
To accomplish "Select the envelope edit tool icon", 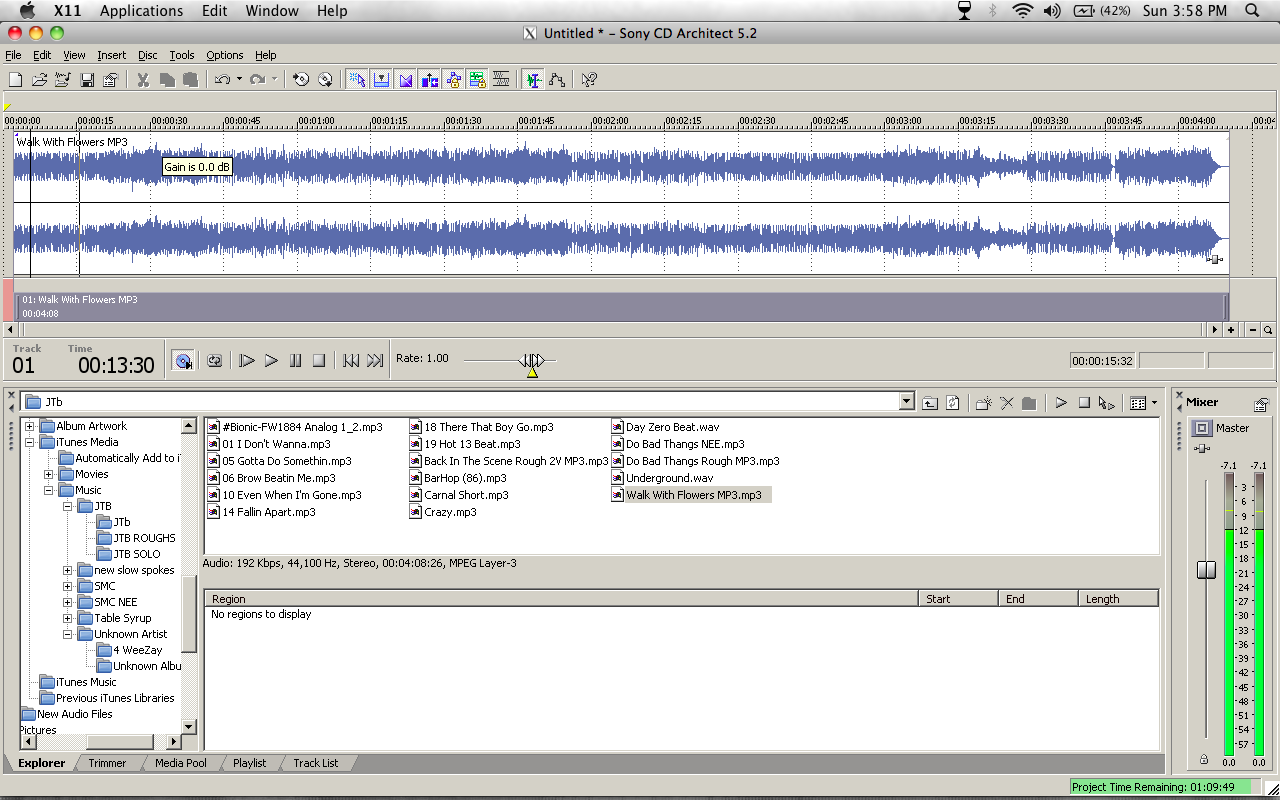I will coord(557,80).
